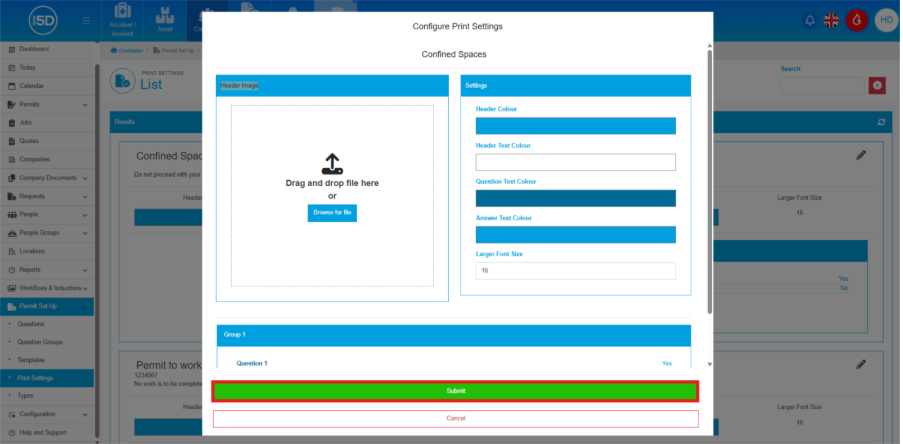The image size is (903, 444).
Task: Open the Question Text Colour swatch
Action: pos(575,198)
